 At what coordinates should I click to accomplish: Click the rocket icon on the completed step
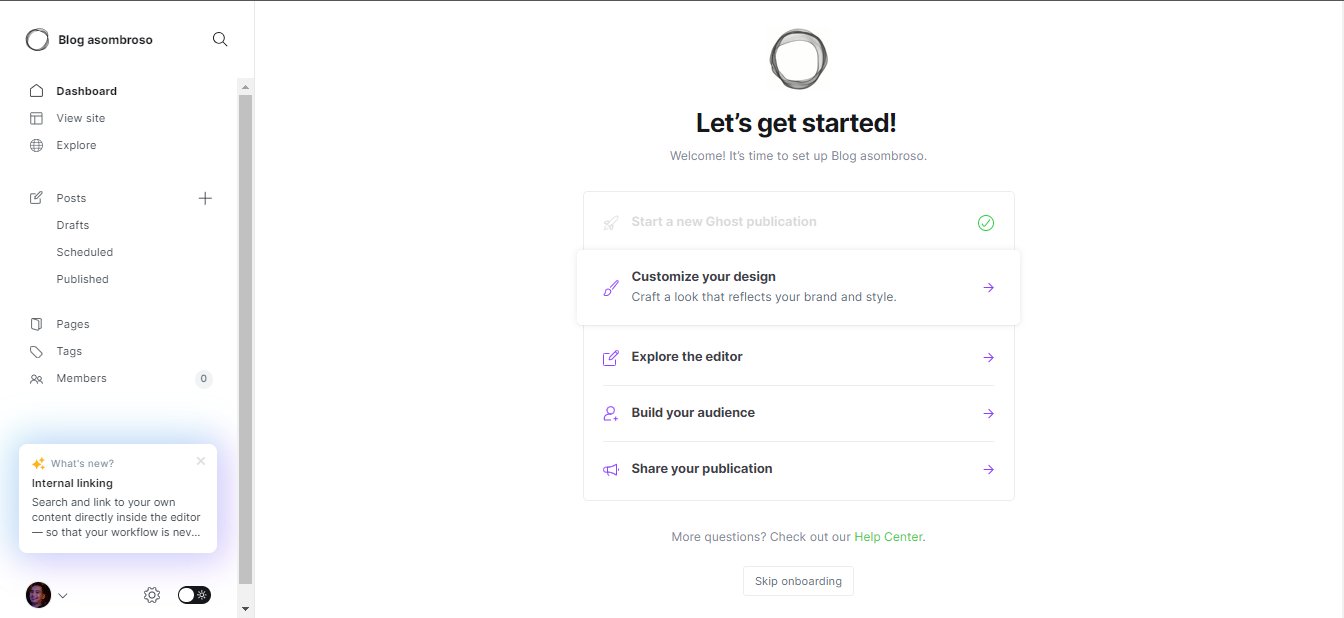pos(611,223)
